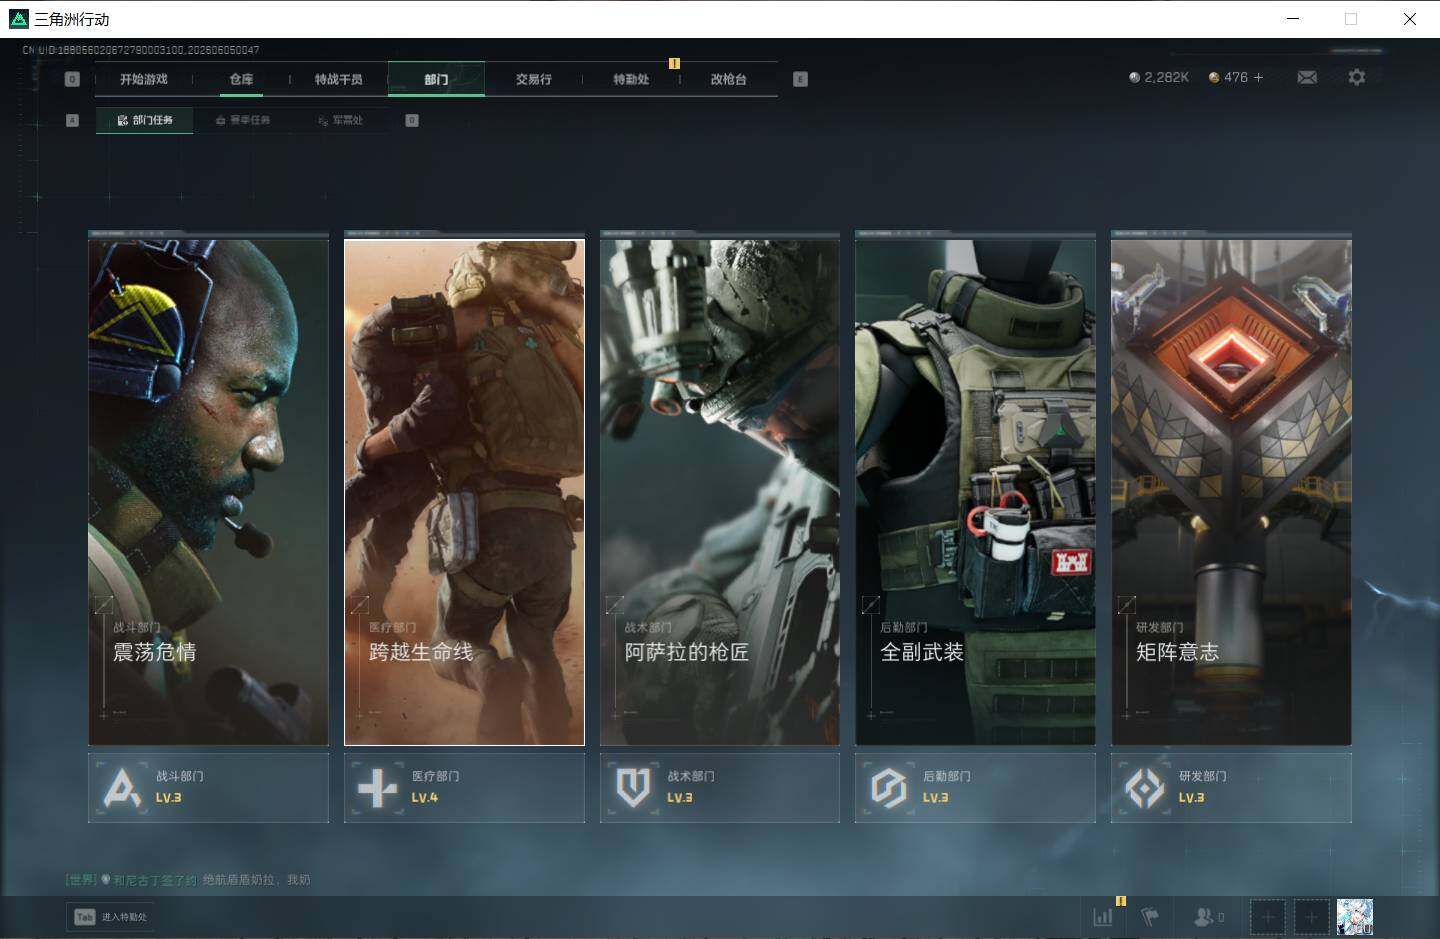Switch to the 开始游戏 tab
Viewport: 1440px width, 939px height.
pyautogui.click(x=144, y=79)
